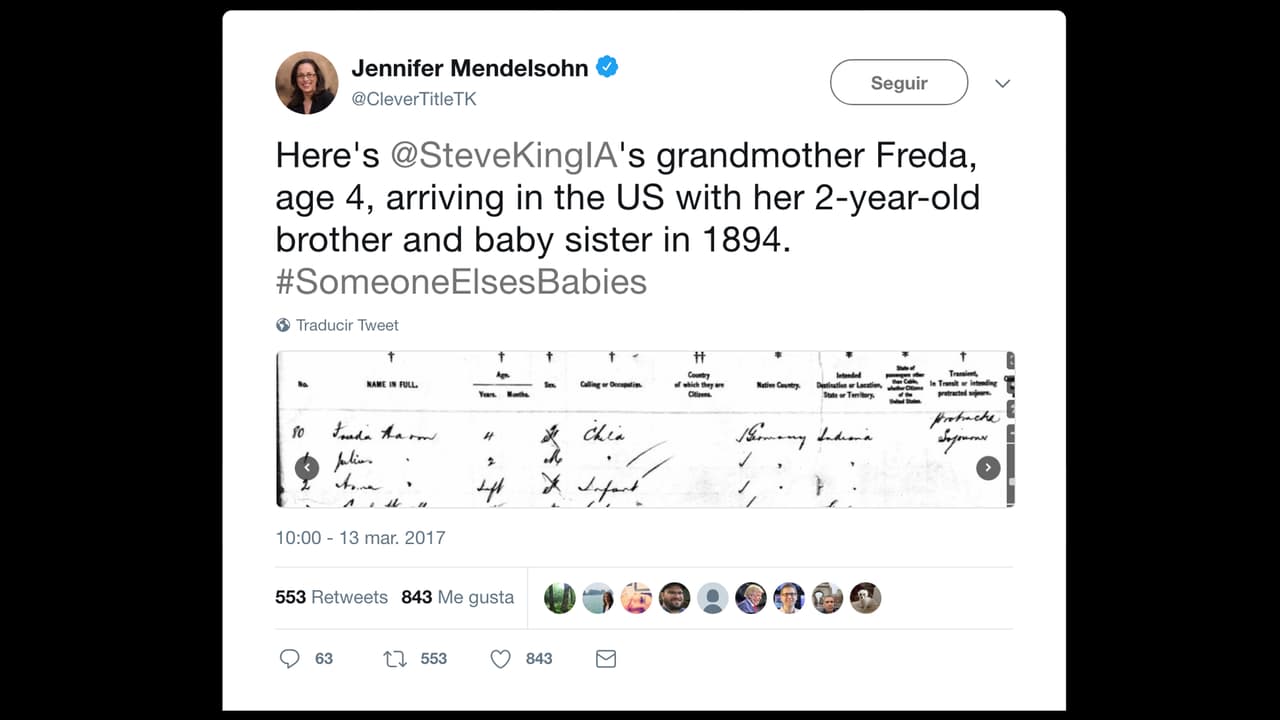Open the tweet timestamp 10:00 - 13 mar. 2017

click(x=360, y=538)
